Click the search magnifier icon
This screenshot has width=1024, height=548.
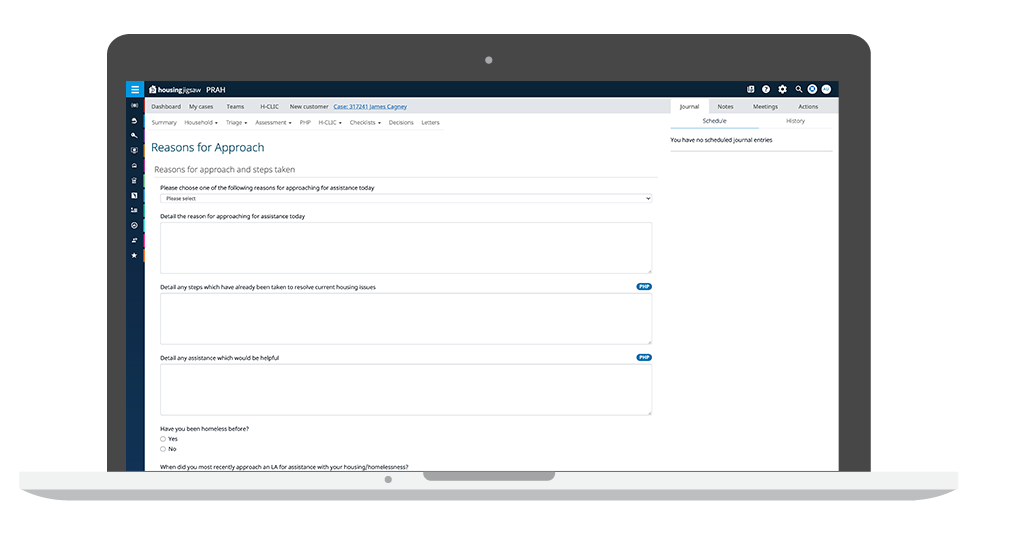(x=798, y=90)
